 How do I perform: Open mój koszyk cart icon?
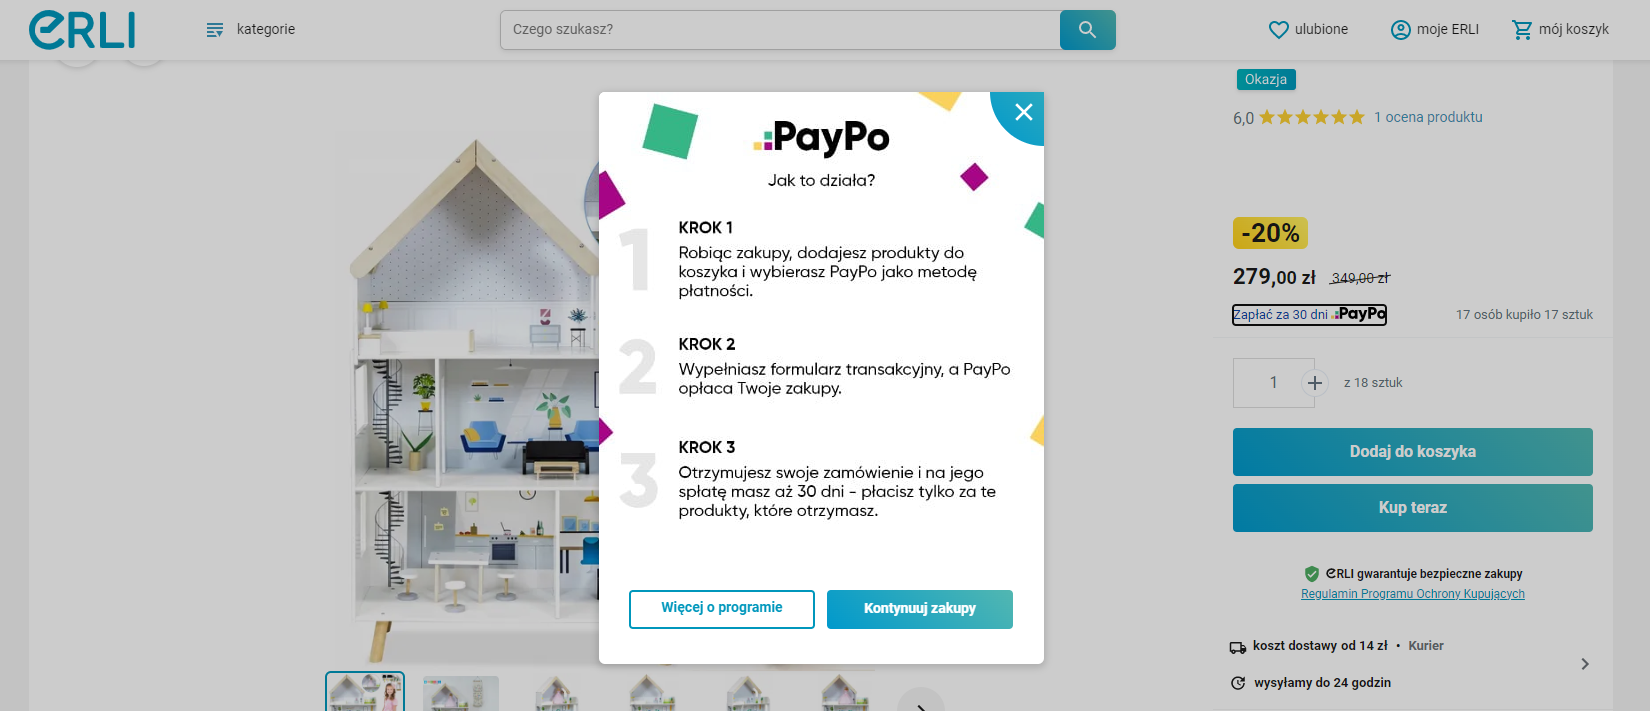pyautogui.click(x=1522, y=30)
